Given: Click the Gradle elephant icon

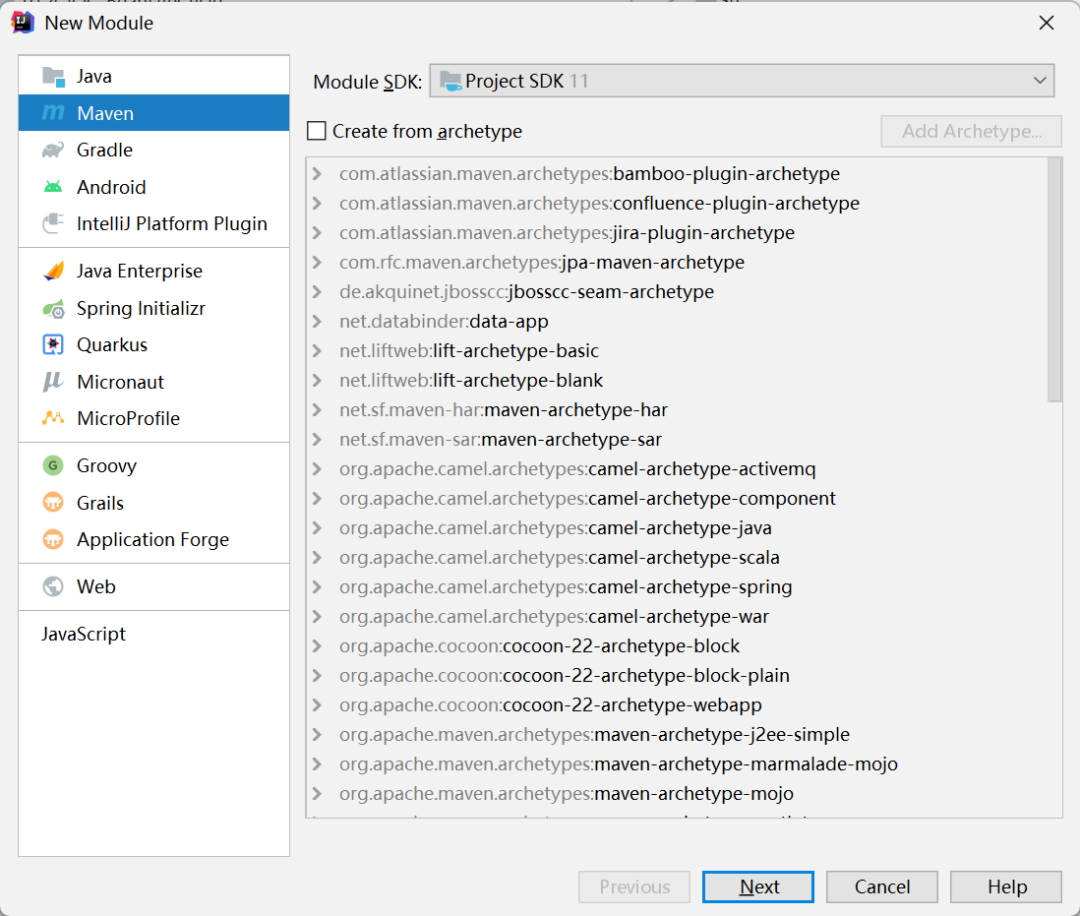Looking at the screenshot, I should pos(53,150).
